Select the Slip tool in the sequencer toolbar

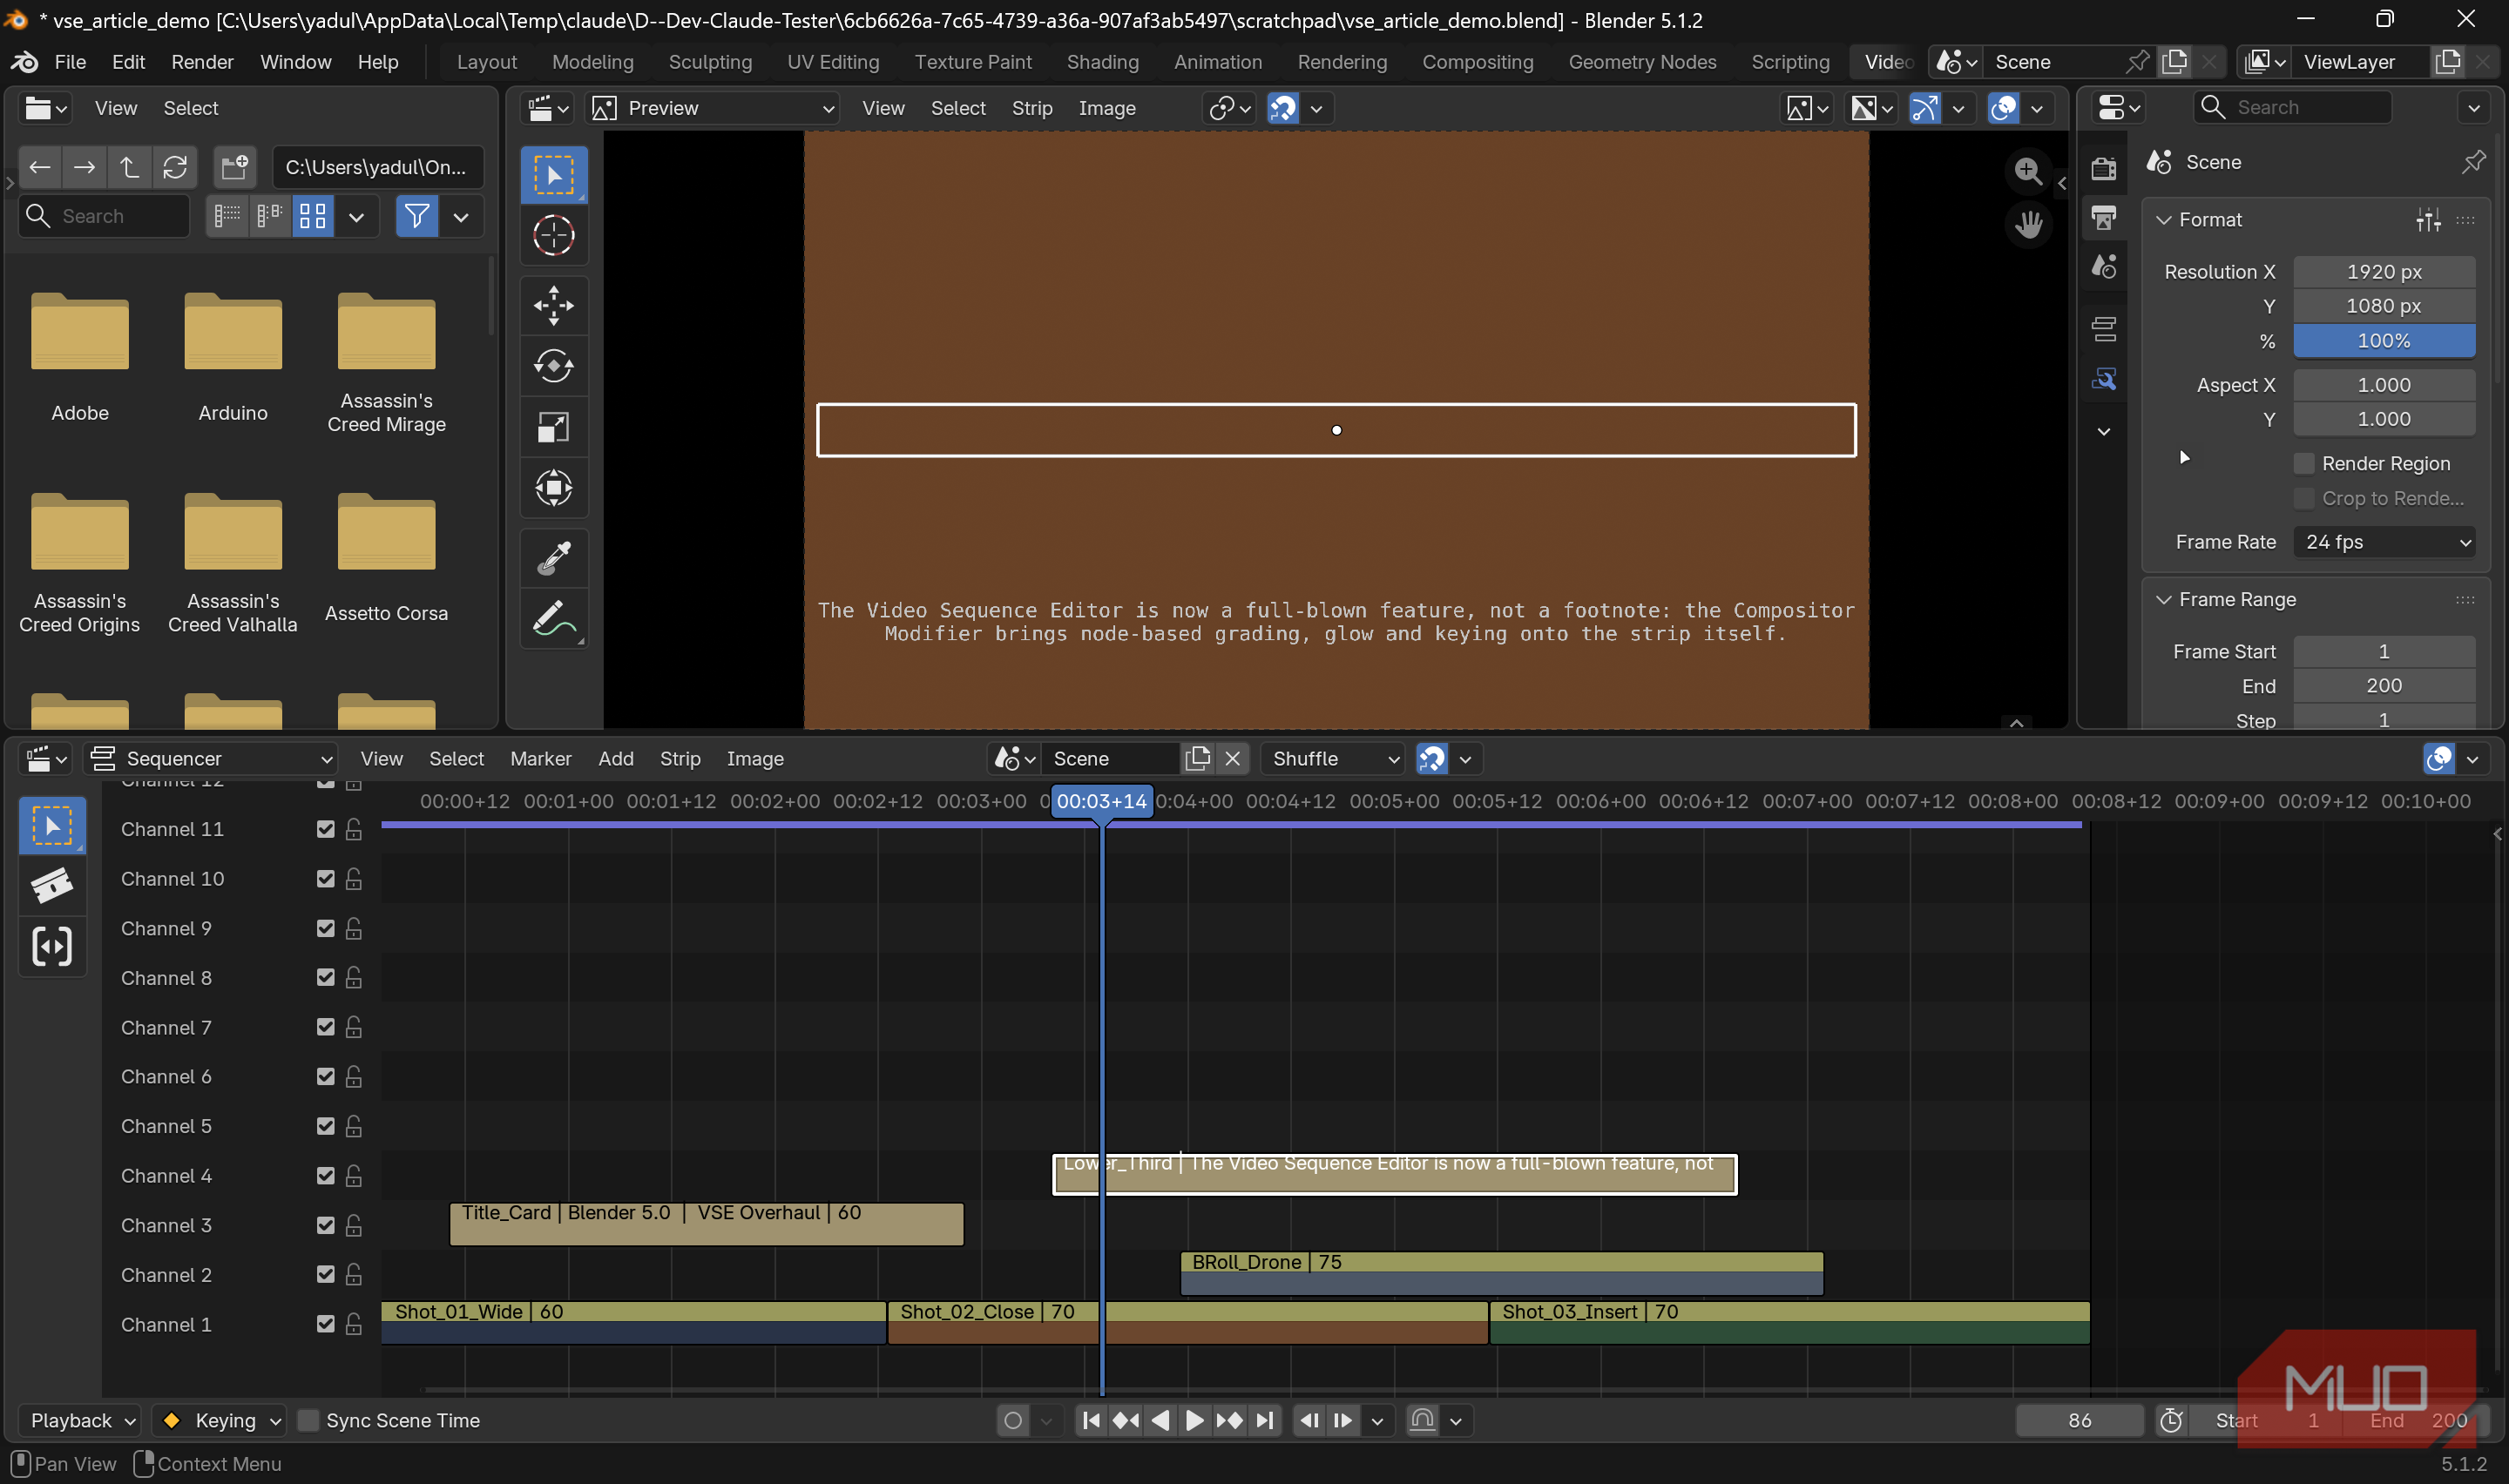tap(52, 945)
